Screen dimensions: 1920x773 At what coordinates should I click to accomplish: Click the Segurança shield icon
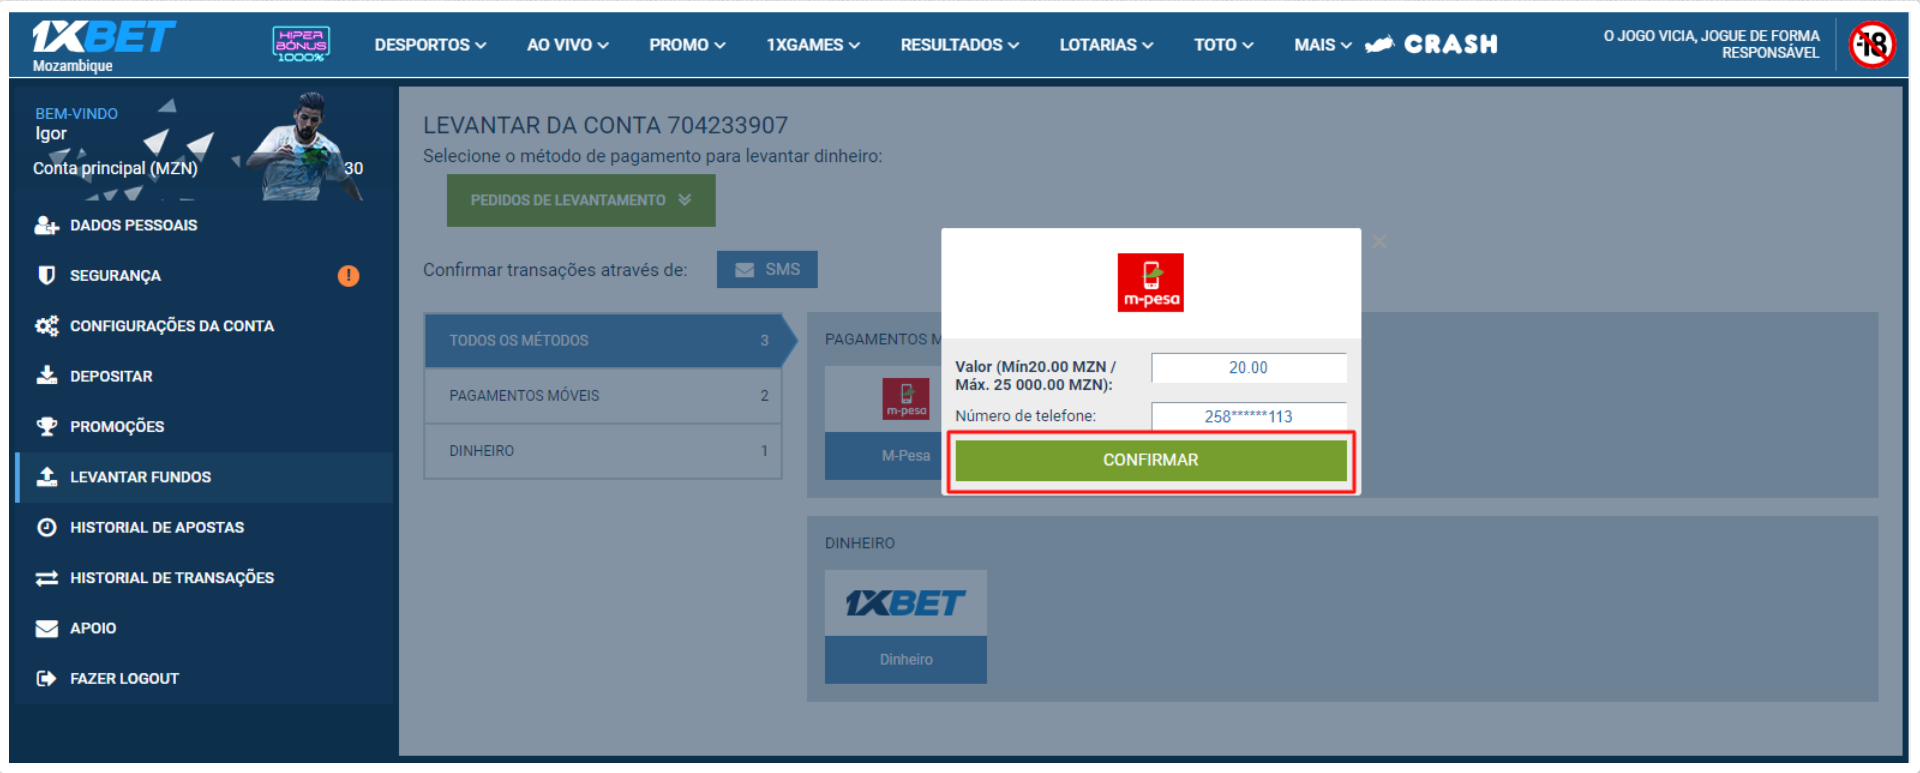(x=46, y=275)
